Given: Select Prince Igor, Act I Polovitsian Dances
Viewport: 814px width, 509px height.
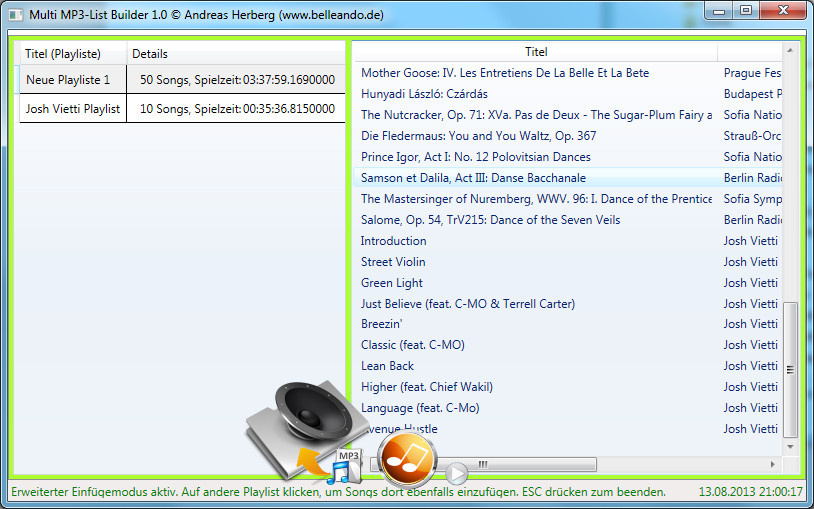Looking at the screenshot, I should [x=476, y=157].
